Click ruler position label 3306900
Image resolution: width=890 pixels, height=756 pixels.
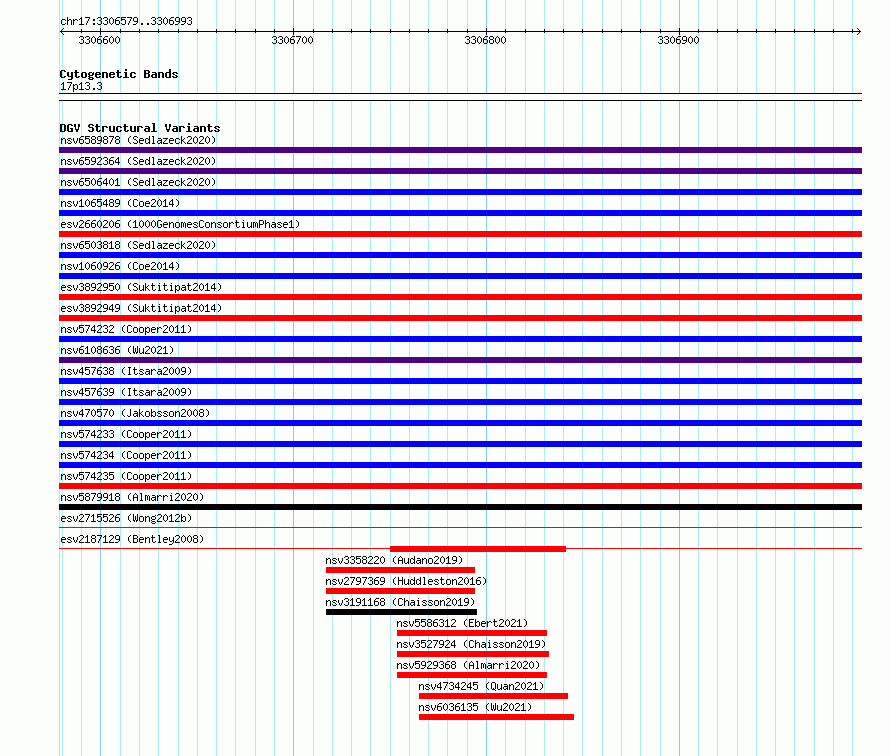tap(678, 40)
